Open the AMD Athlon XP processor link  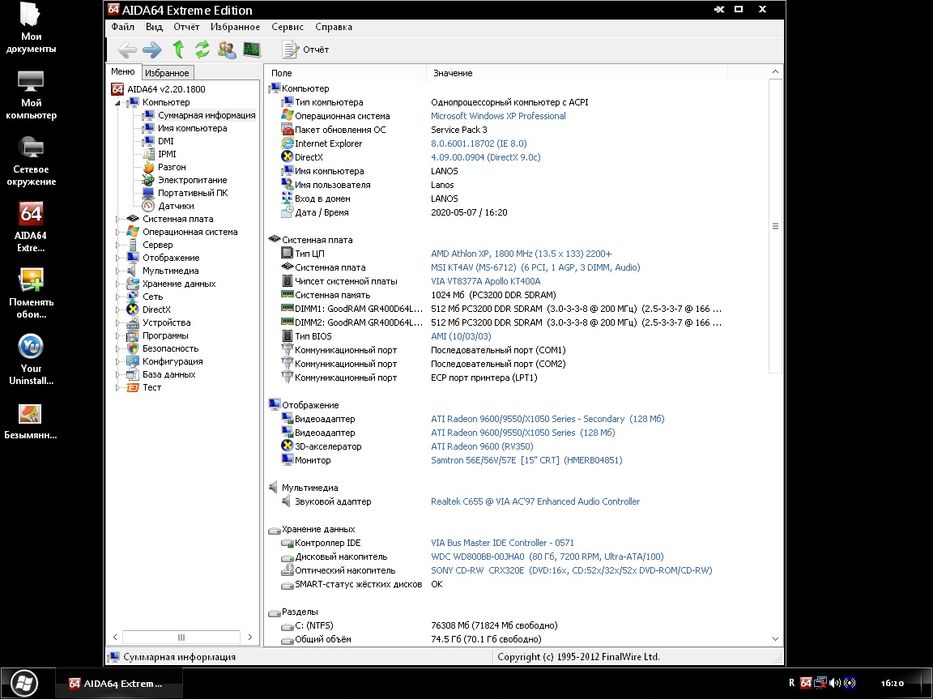tap(521, 254)
